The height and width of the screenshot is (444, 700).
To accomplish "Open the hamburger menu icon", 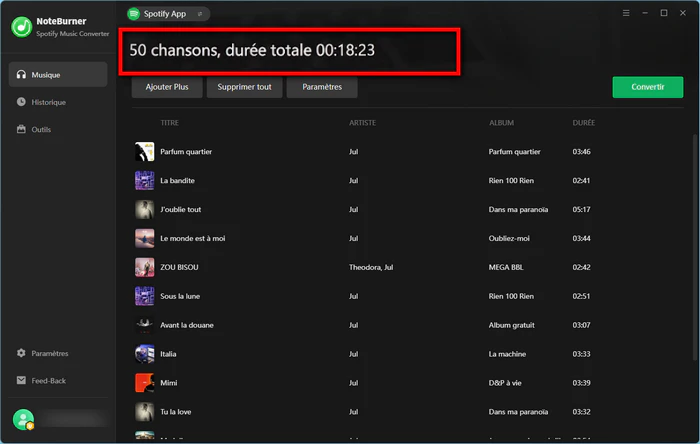I will tap(626, 13).
